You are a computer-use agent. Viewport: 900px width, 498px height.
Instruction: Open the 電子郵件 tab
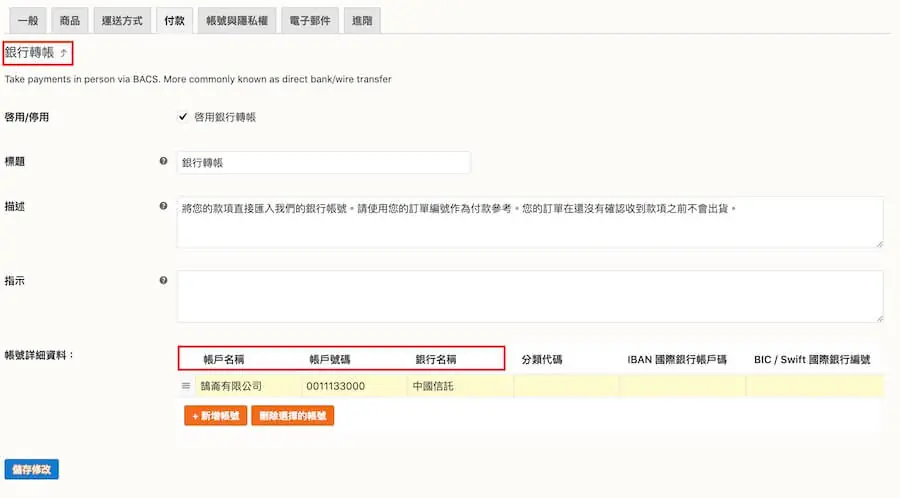tap(309, 21)
